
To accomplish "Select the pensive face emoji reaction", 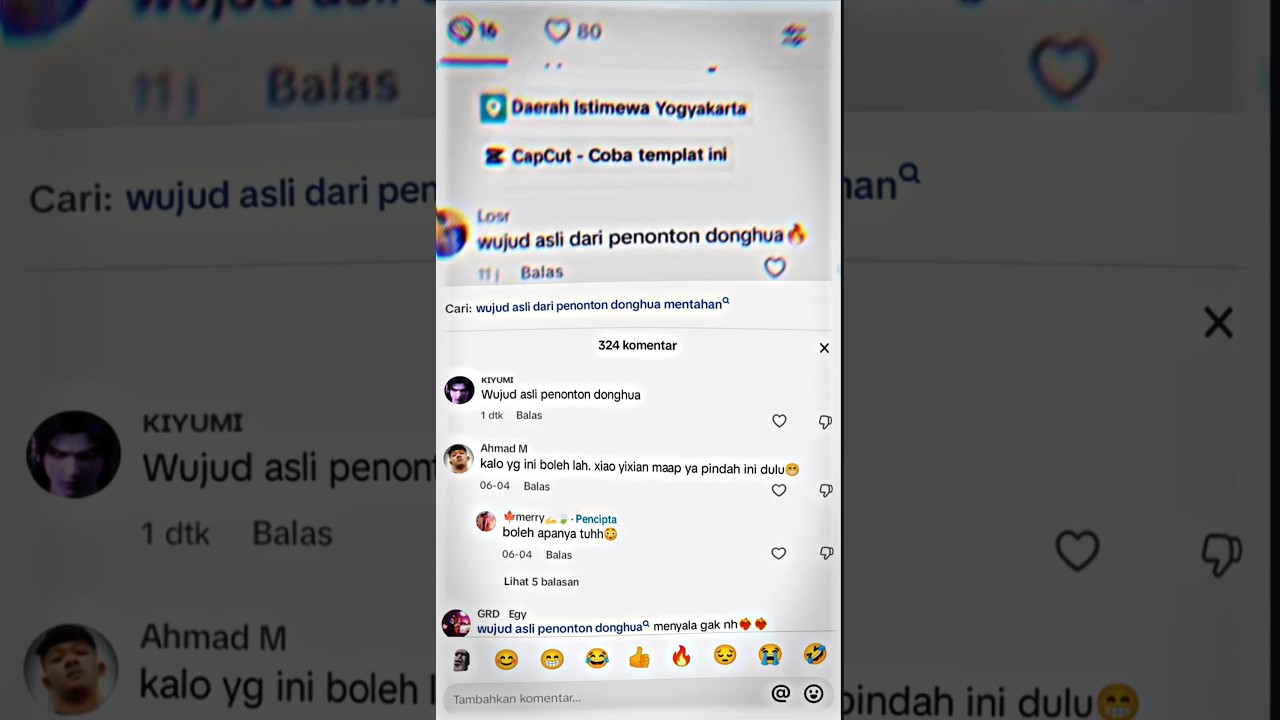I will (x=725, y=655).
